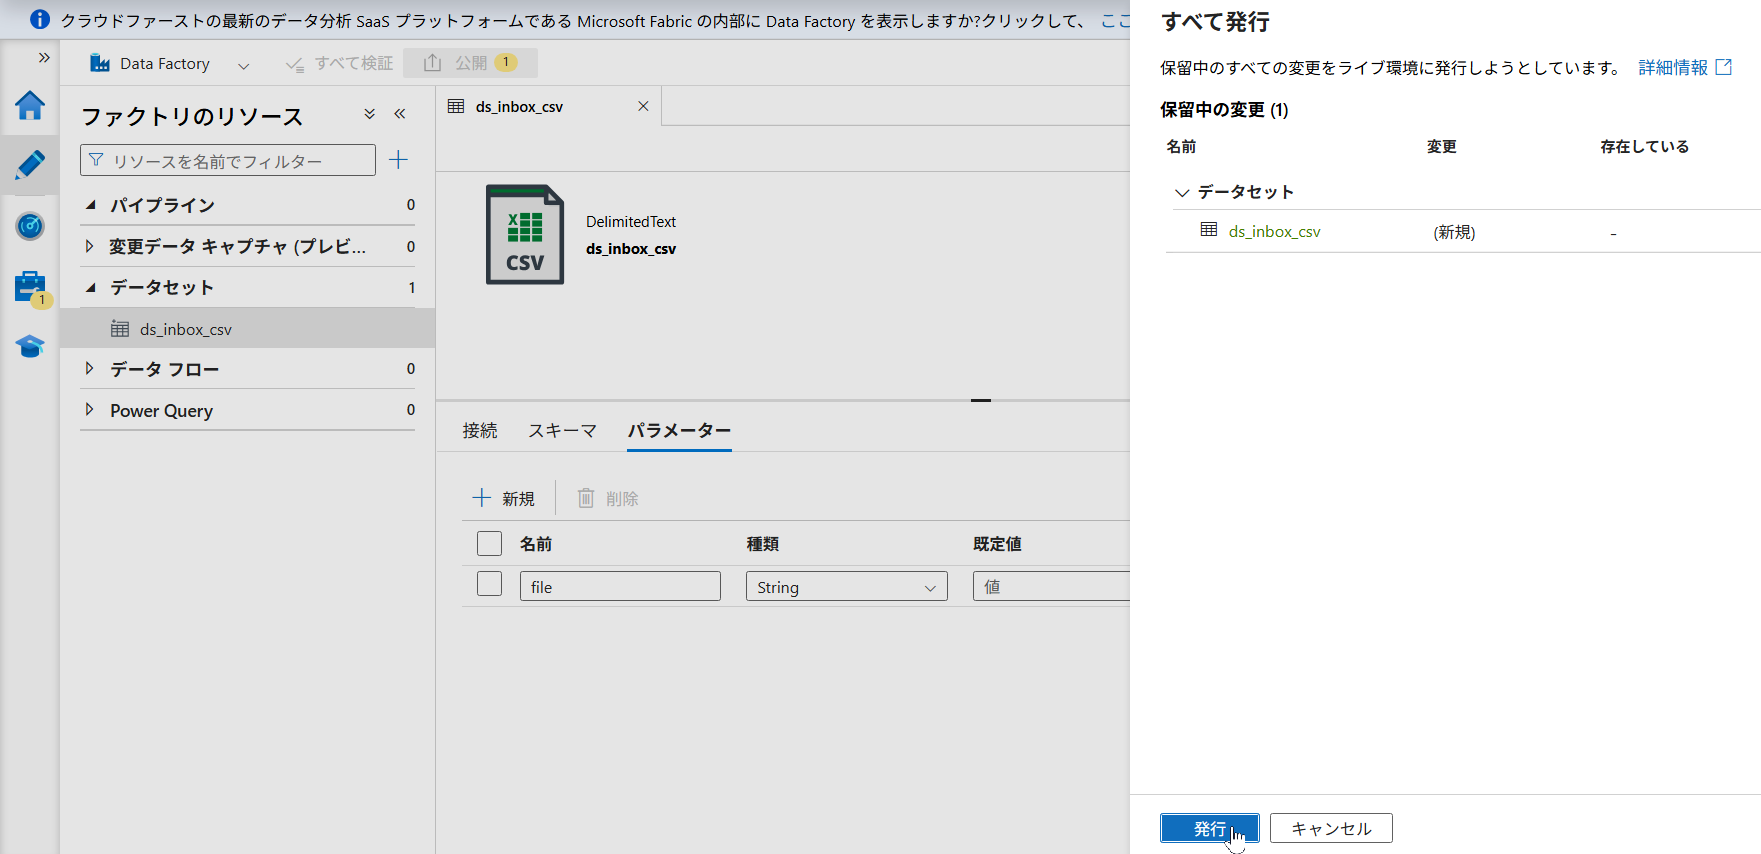The width and height of the screenshot is (1761, 854).
Task: Open the Manage toolbox icon
Action: 30,287
